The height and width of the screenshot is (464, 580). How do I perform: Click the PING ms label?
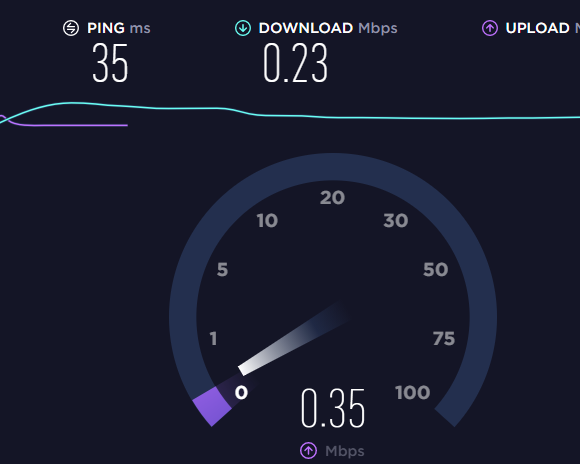pos(119,28)
